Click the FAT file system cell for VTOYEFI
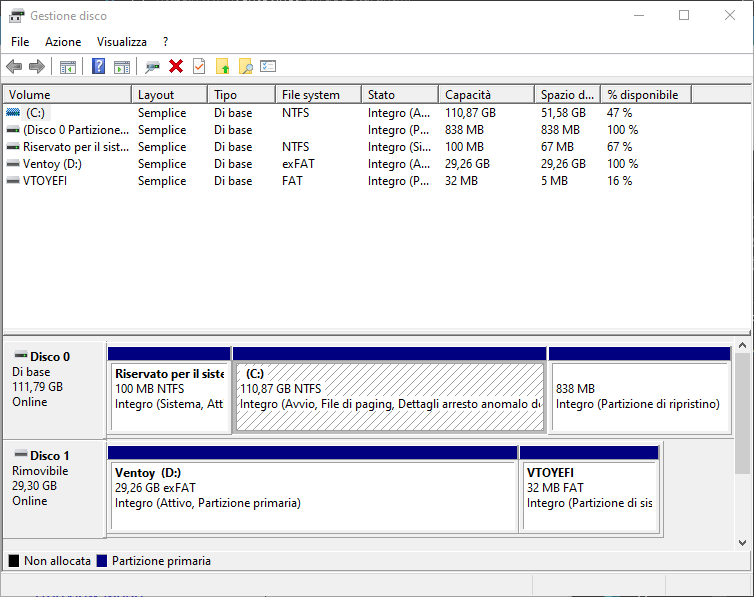 tap(292, 181)
